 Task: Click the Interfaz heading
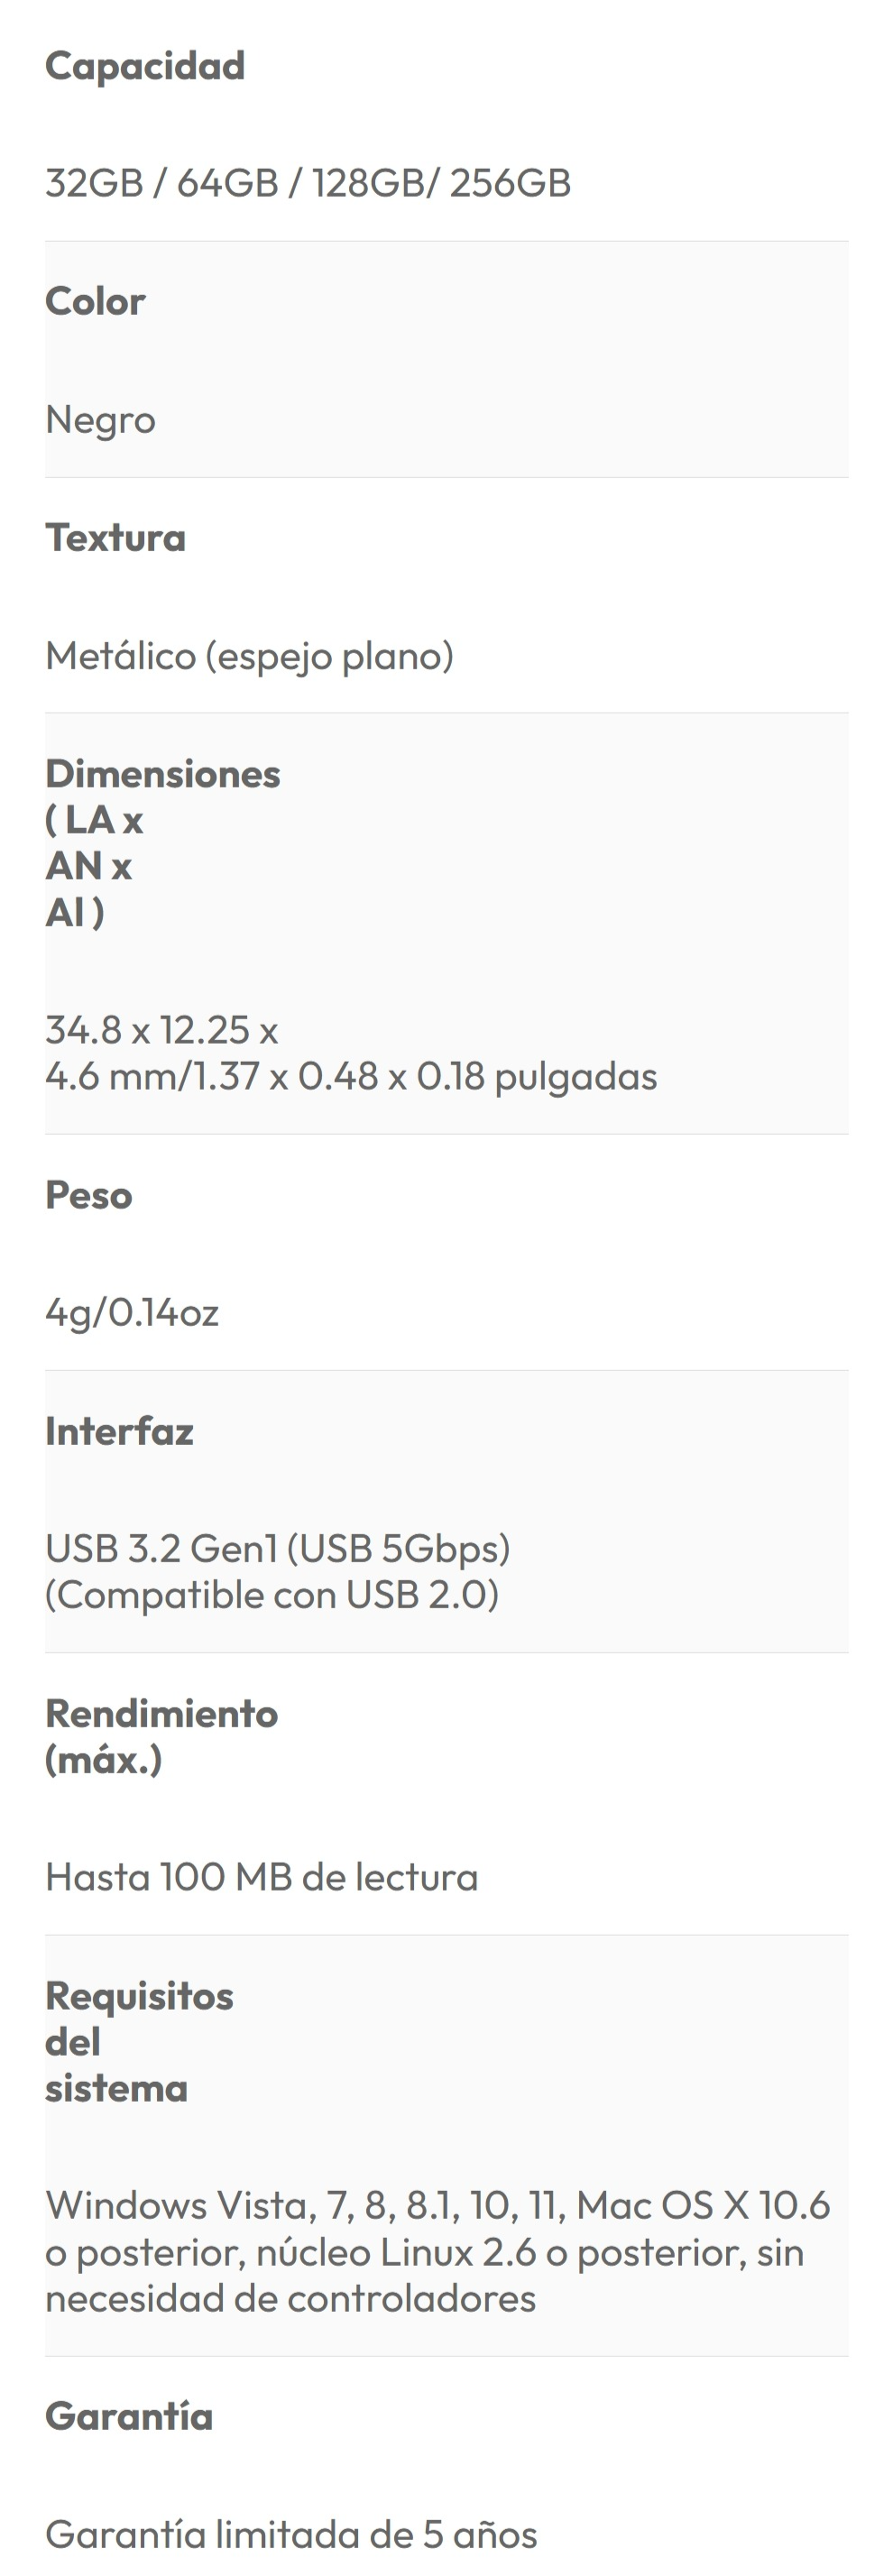119,1431
